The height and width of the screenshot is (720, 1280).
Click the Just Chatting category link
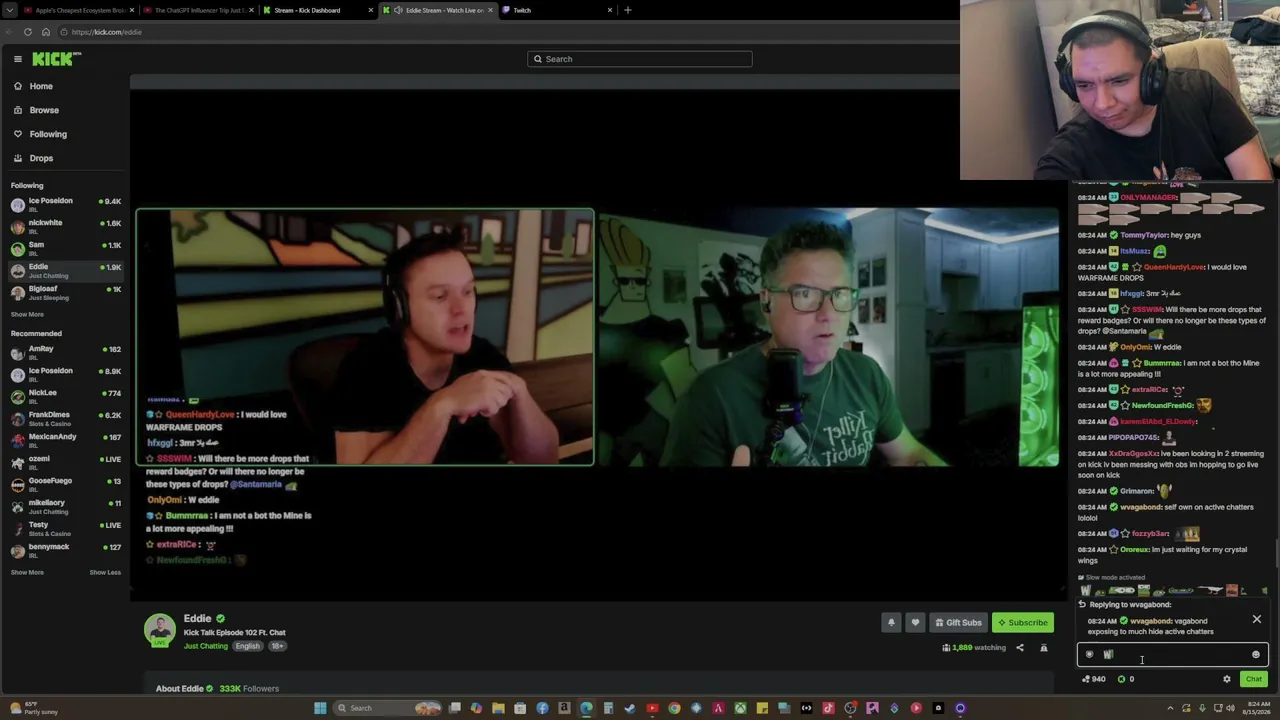[x=206, y=646]
